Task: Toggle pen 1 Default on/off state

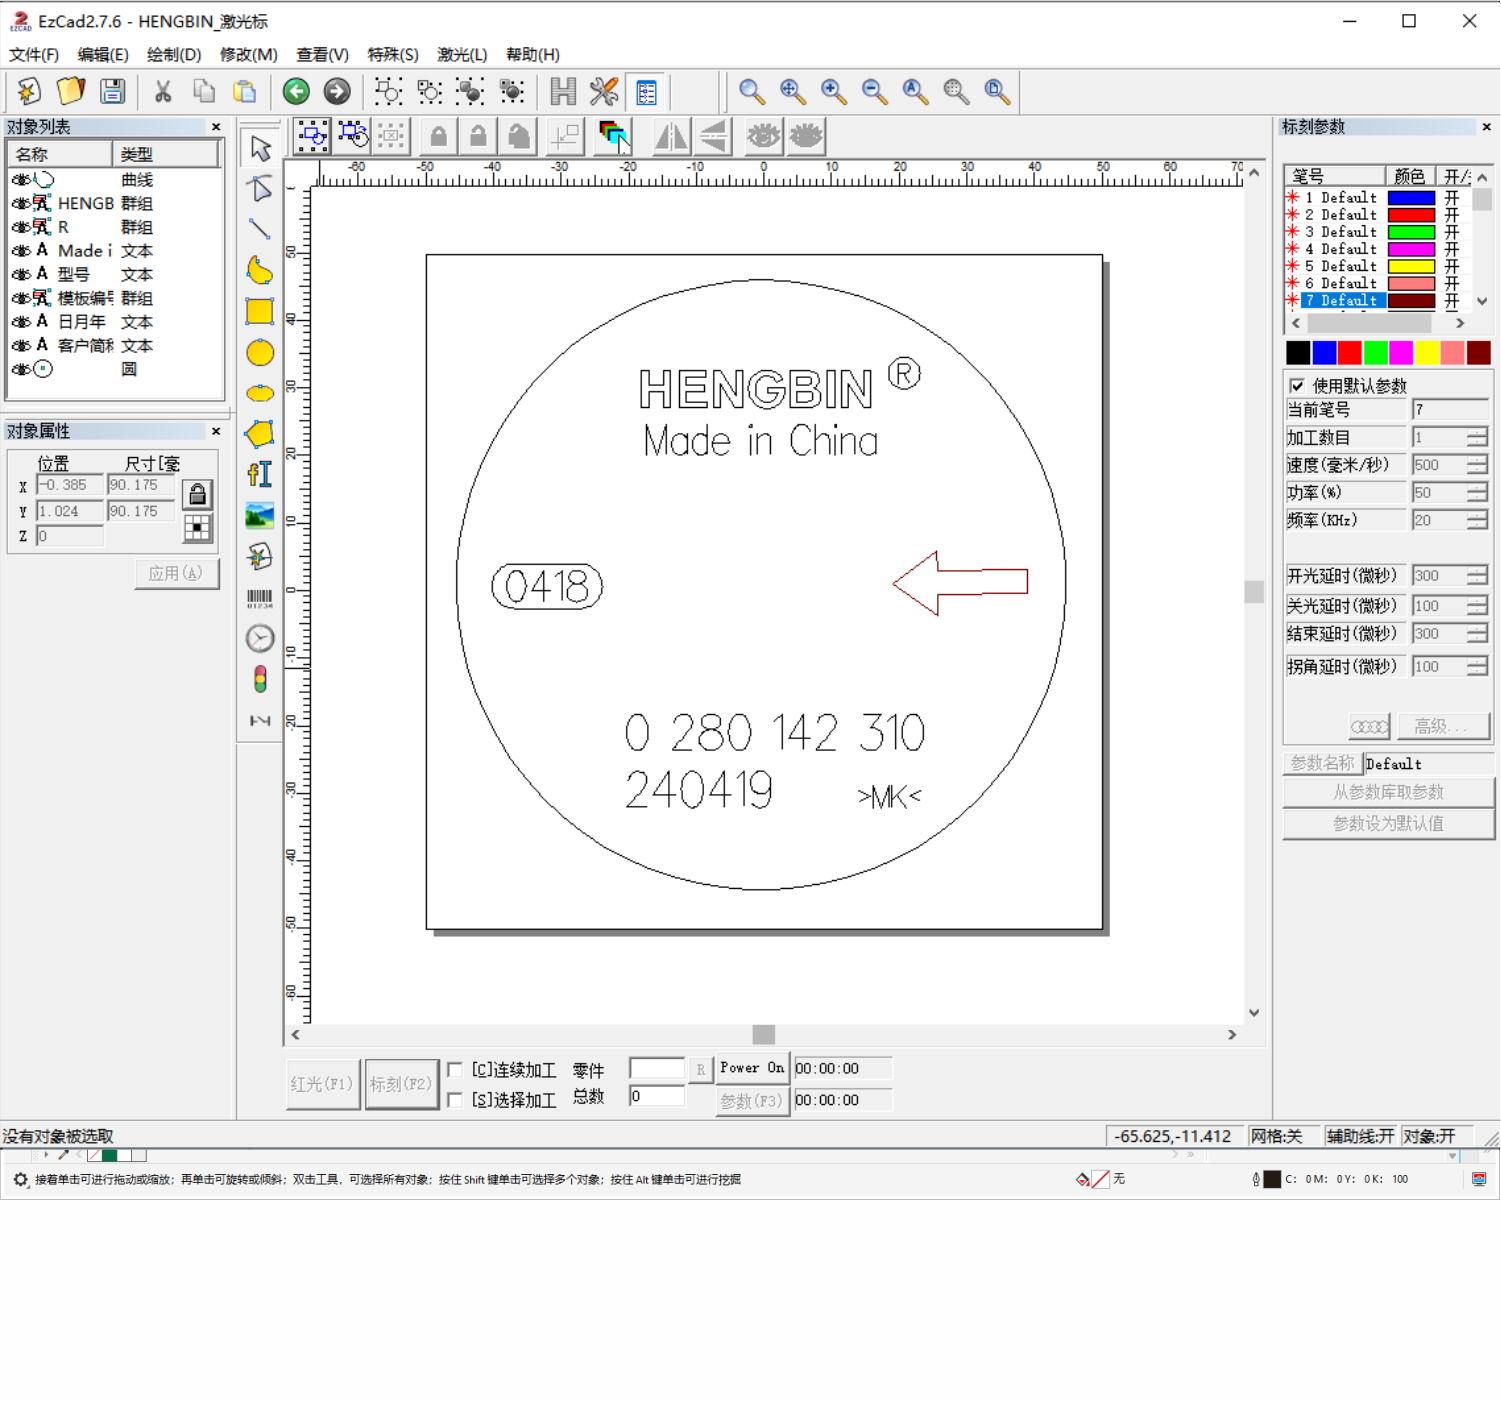Action: click(1452, 198)
